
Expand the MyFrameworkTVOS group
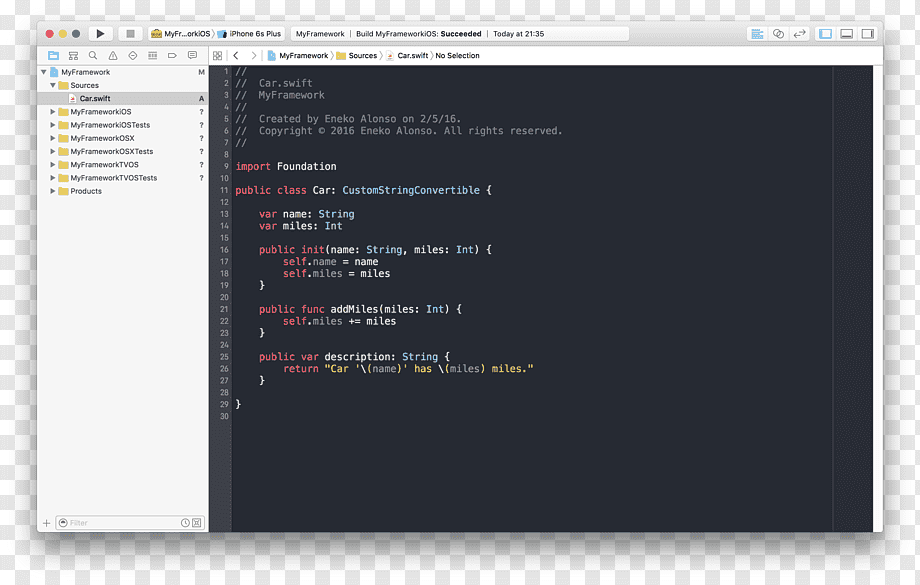tap(53, 164)
